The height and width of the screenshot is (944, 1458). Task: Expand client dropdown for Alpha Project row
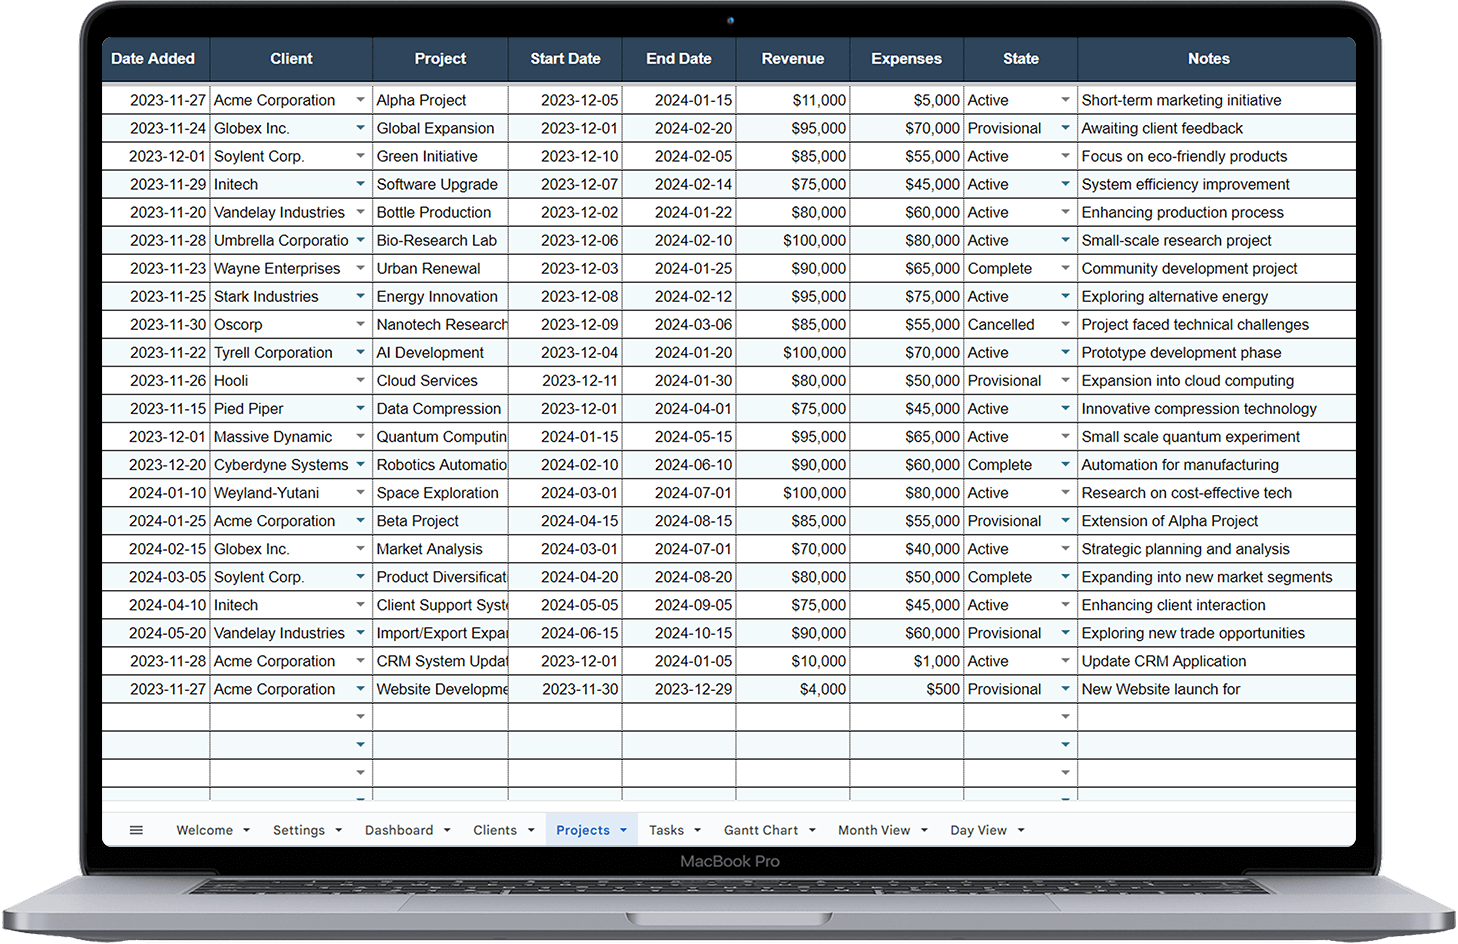[360, 100]
